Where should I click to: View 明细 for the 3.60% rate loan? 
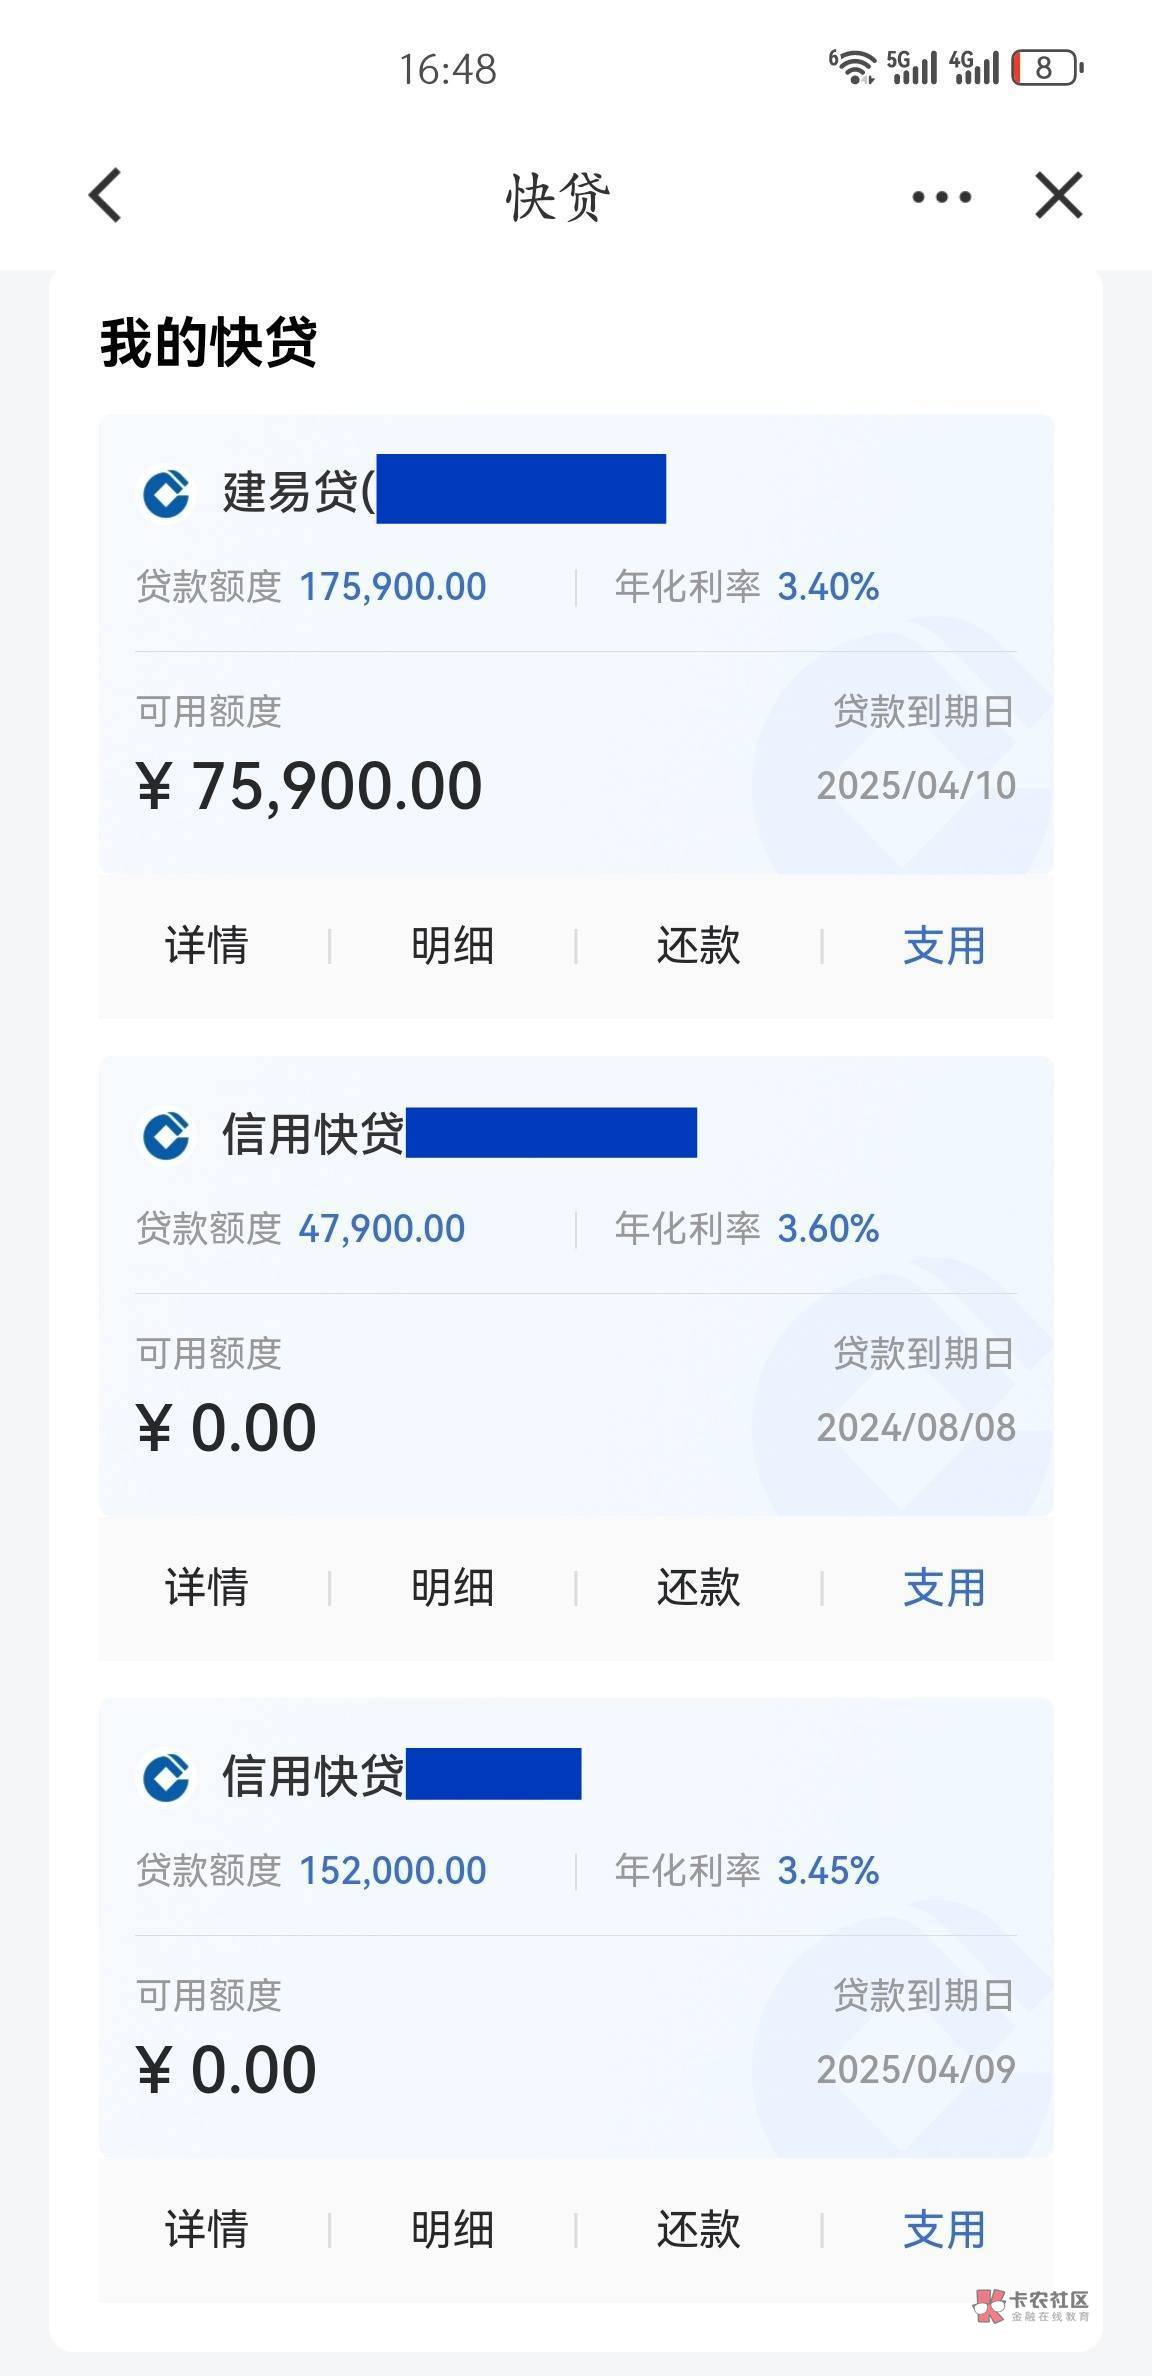(452, 1588)
